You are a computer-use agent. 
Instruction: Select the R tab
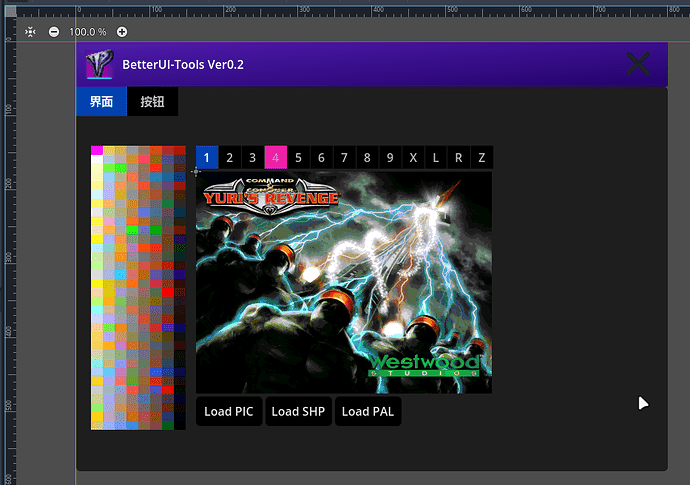point(459,158)
